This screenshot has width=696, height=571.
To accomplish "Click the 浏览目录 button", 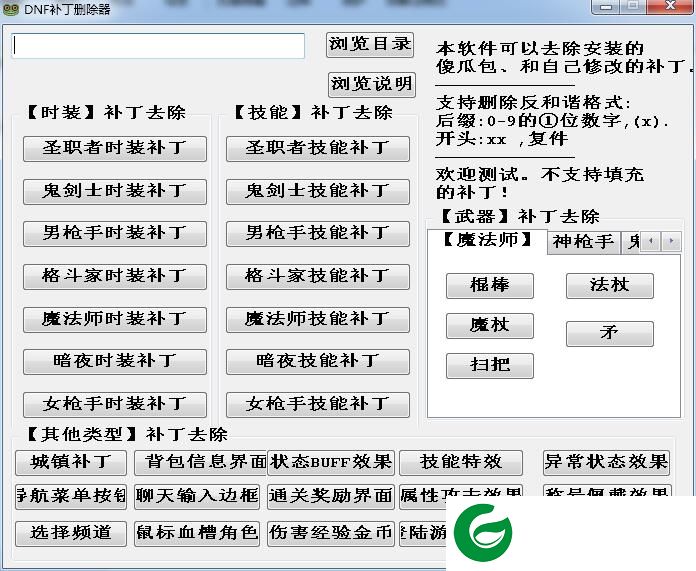I will [x=370, y=44].
